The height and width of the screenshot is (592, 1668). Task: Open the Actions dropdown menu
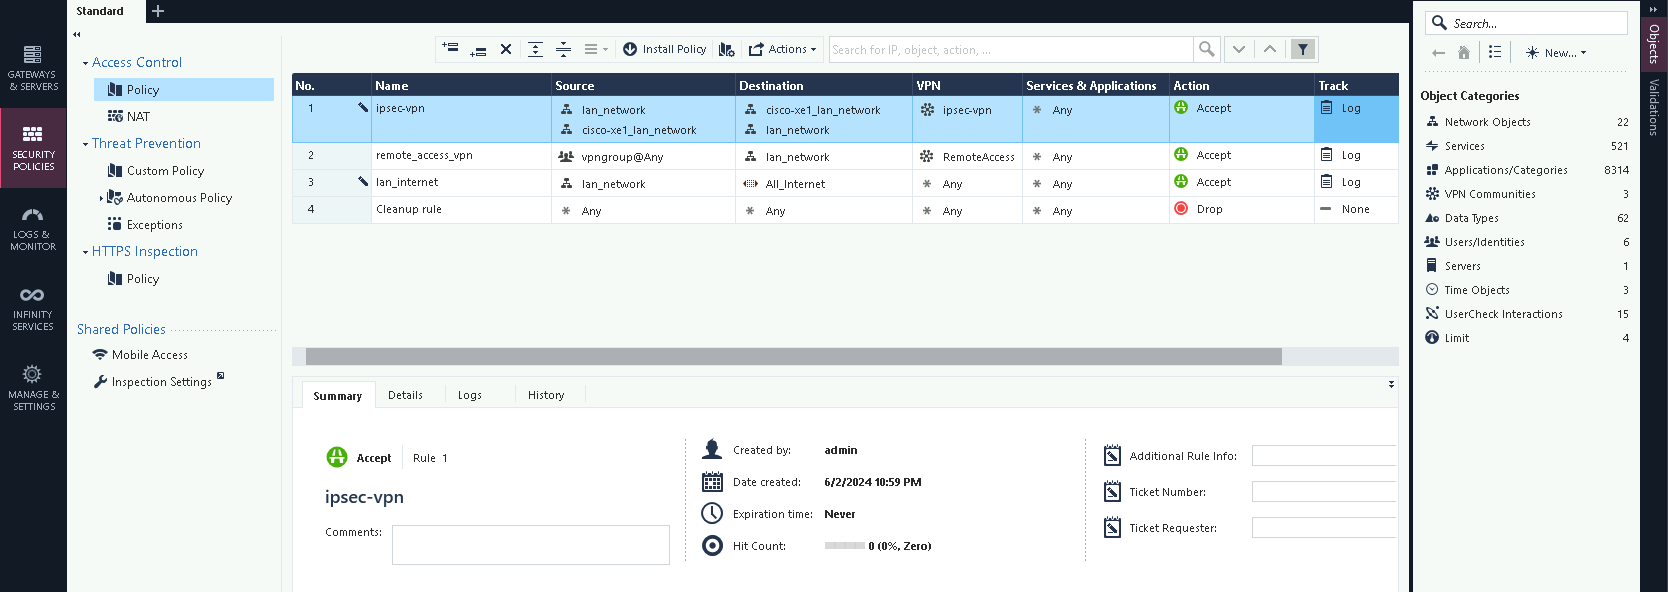[783, 49]
